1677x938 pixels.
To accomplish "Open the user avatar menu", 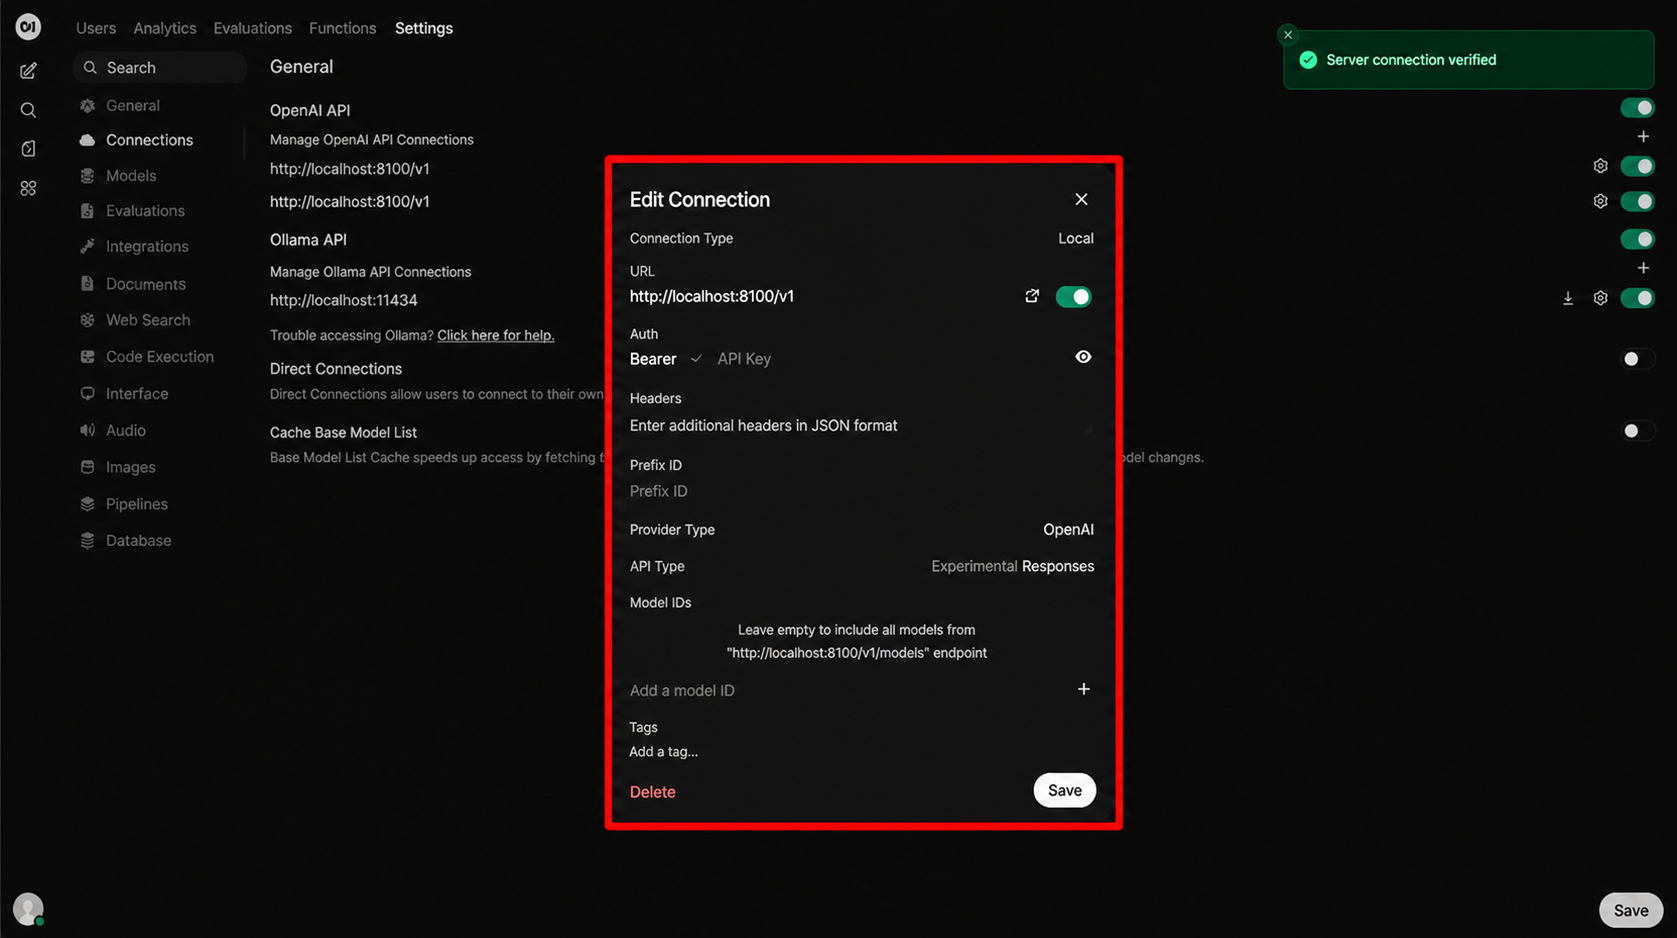I will pyautogui.click(x=28, y=908).
